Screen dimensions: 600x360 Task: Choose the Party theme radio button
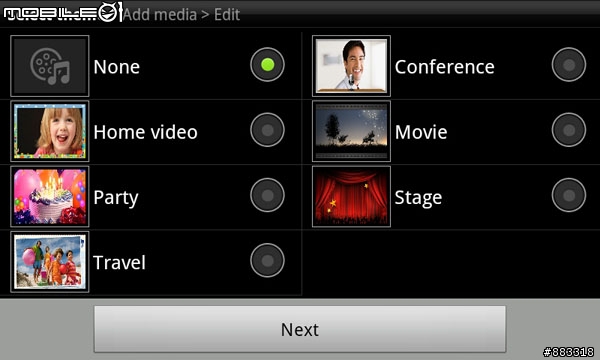pyautogui.click(x=267, y=195)
